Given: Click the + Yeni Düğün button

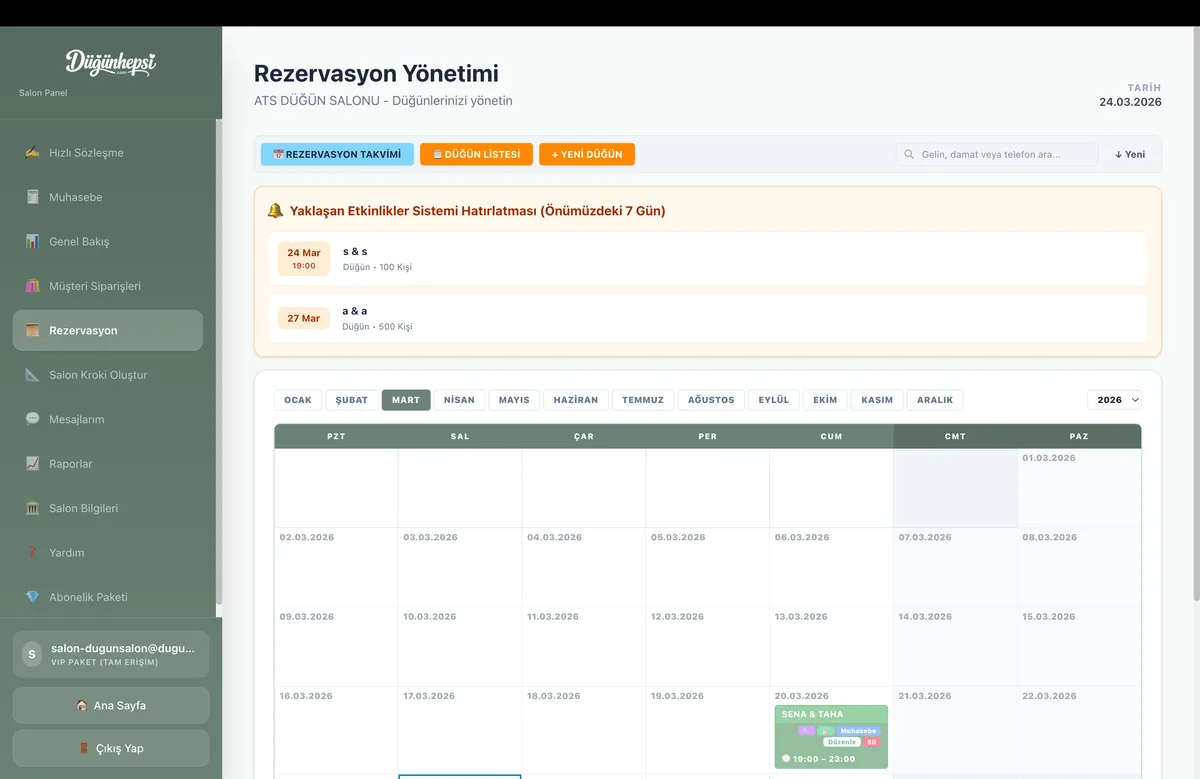Looking at the screenshot, I should [x=587, y=155].
